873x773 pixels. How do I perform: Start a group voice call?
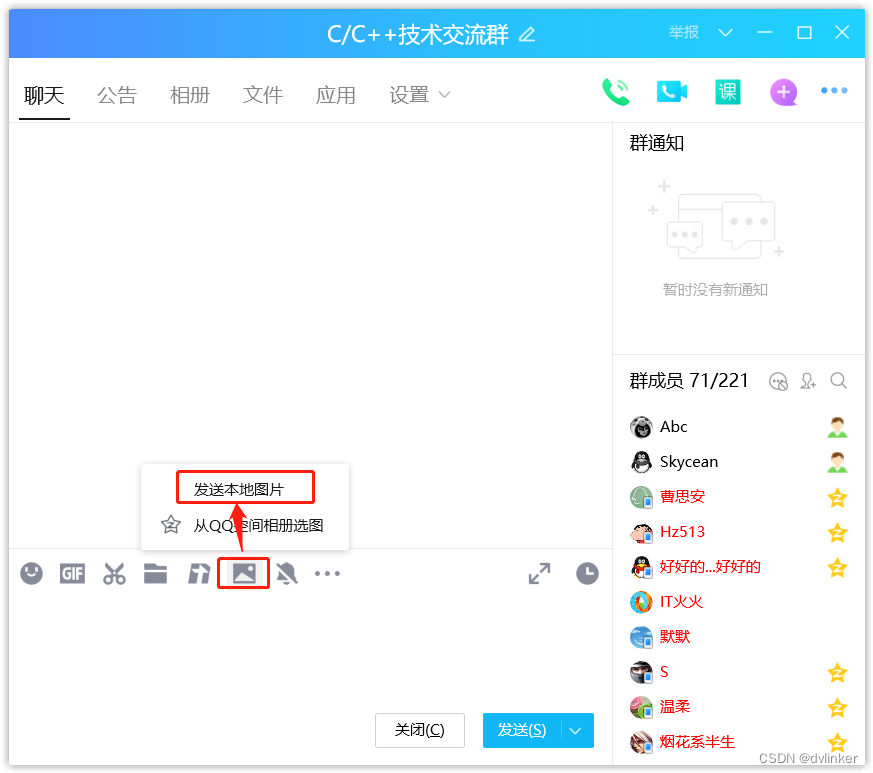[x=615, y=92]
